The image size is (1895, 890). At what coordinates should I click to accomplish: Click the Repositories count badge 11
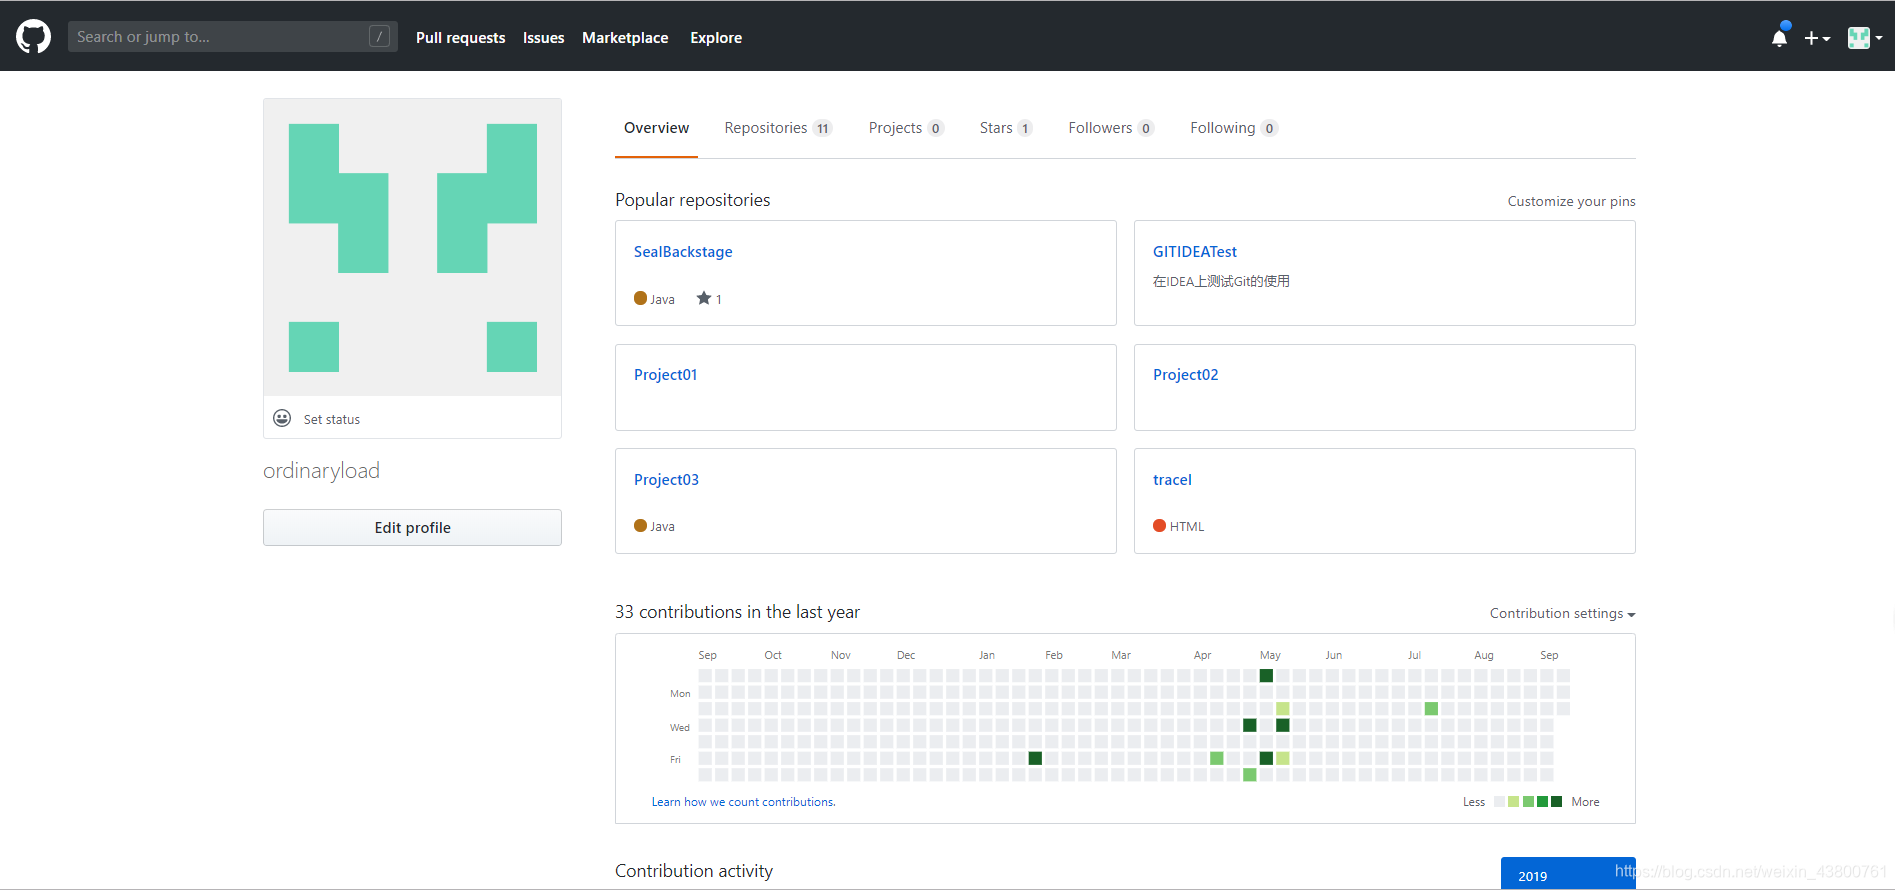click(822, 128)
